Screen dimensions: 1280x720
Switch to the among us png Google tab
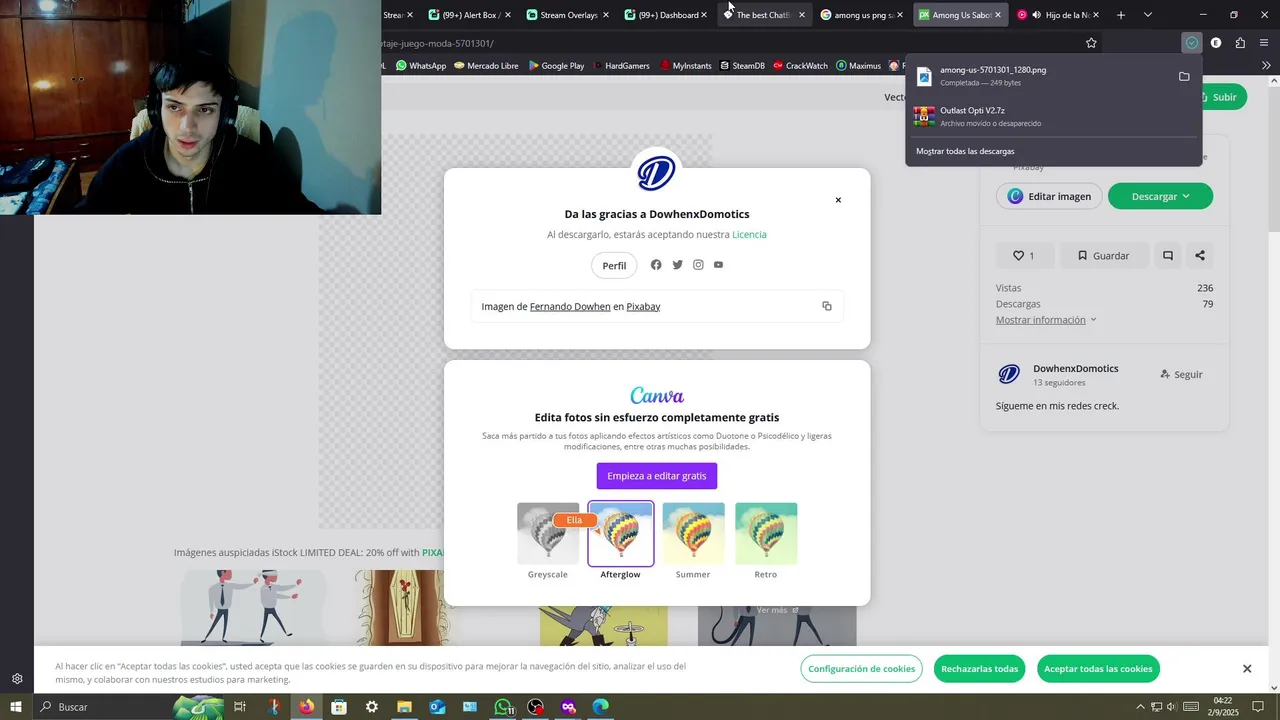click(861, 15)
